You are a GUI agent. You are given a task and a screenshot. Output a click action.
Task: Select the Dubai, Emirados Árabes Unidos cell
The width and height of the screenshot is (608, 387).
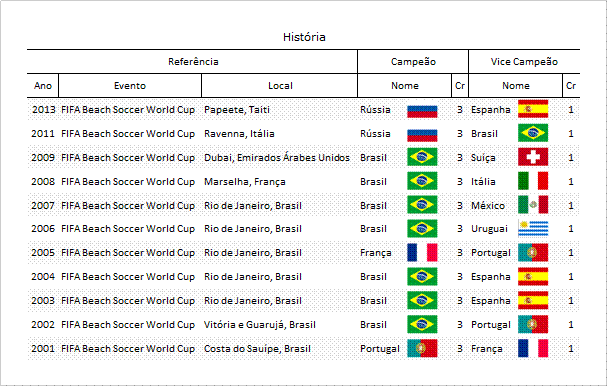coord(280,157)
